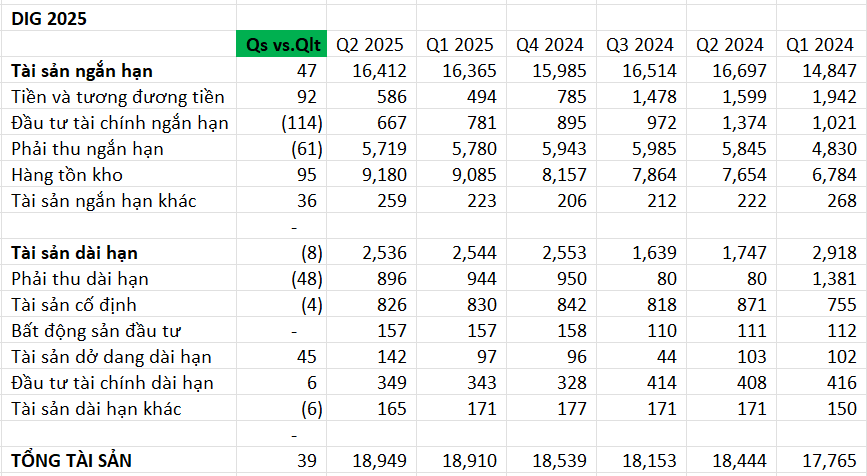Click the Hàng tồn kho row label
Viewport: 867px width, 476px height.
pos(67,175)
